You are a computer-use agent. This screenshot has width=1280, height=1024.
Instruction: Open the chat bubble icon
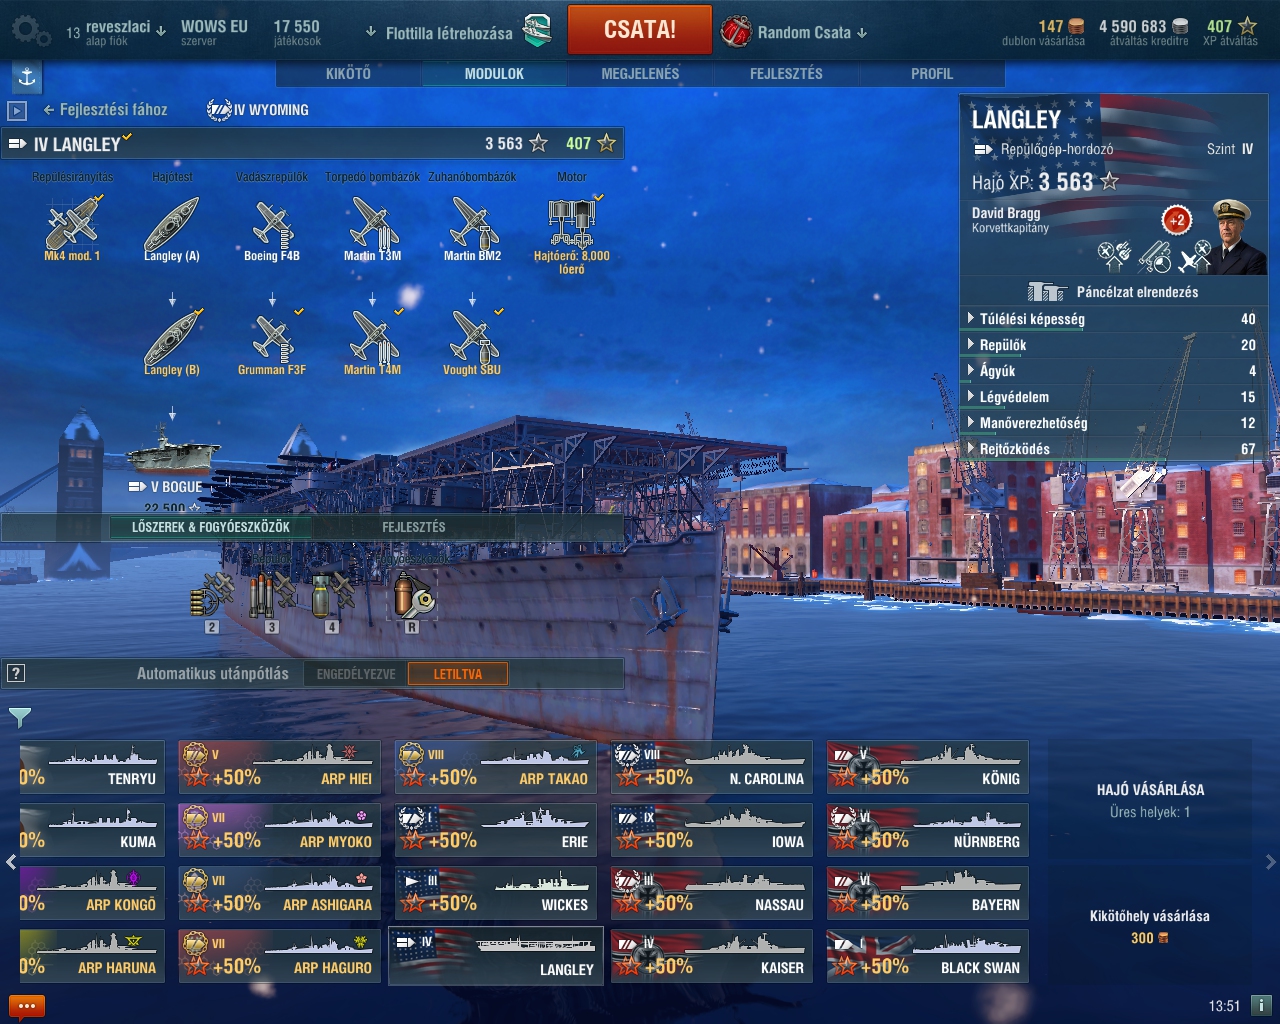26,1006
